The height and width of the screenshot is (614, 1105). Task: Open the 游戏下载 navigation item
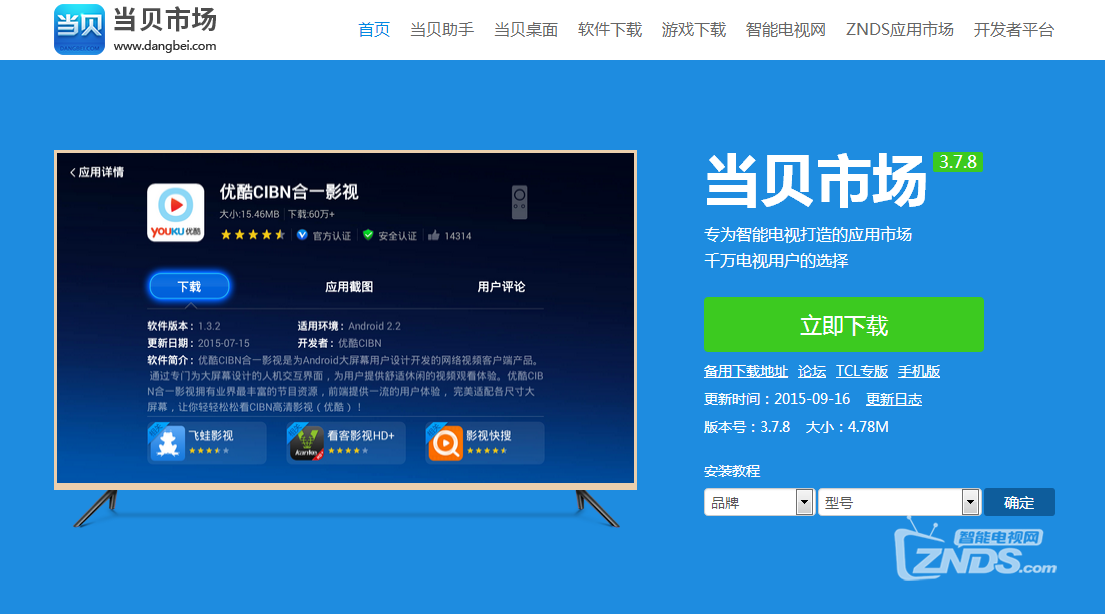[693, 30]
